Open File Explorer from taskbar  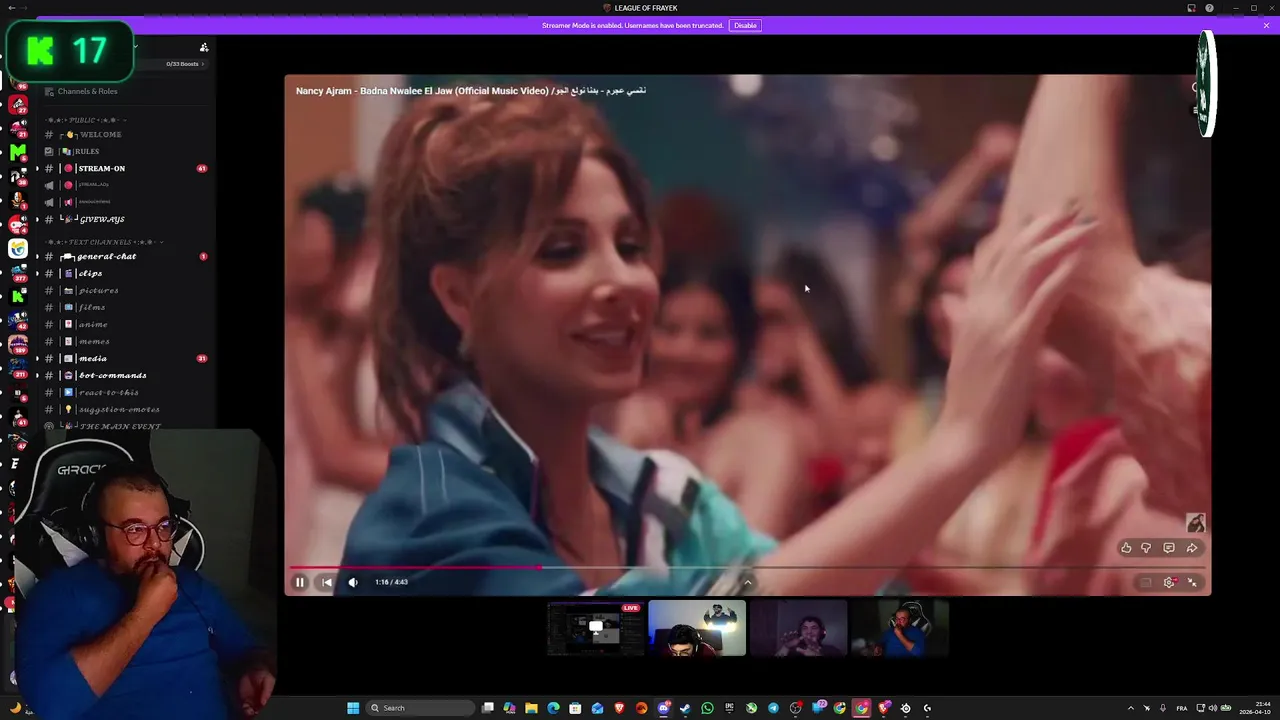531,708
